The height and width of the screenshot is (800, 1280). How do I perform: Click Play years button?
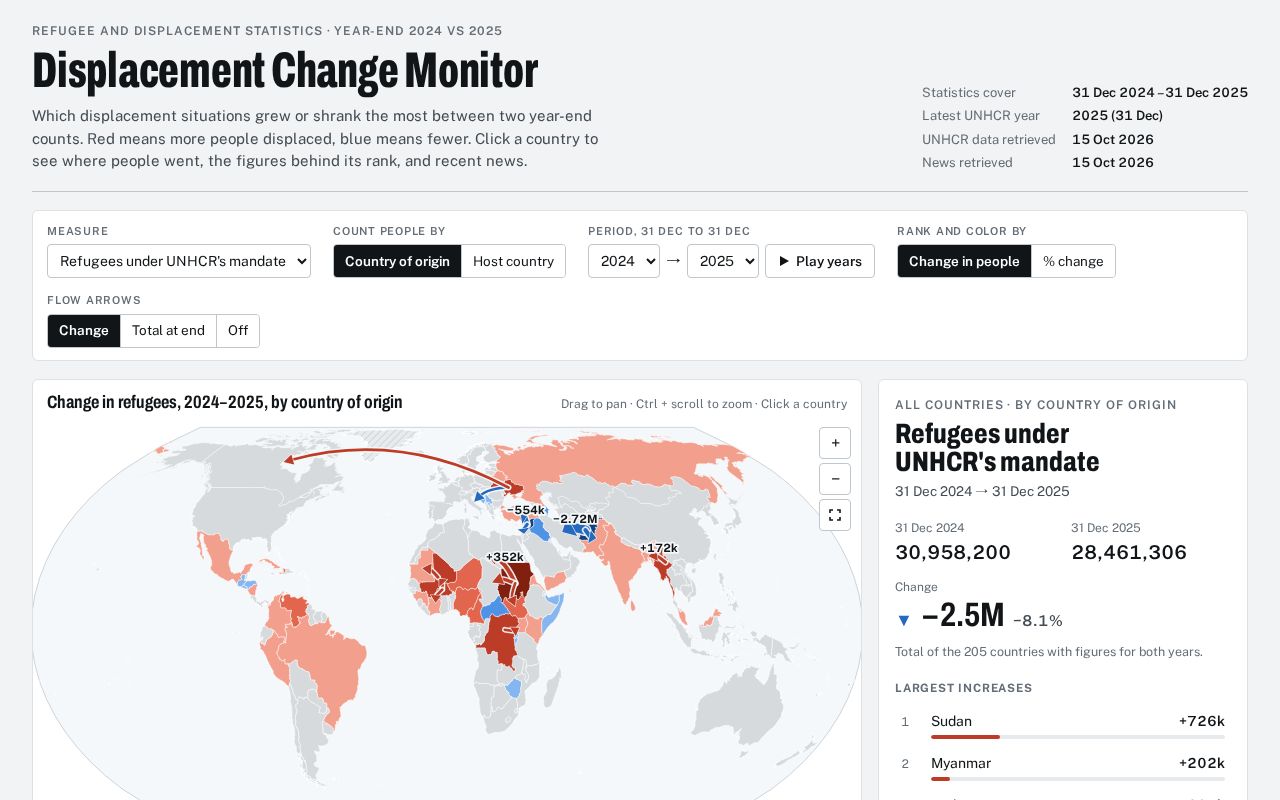tap(820, 261)
